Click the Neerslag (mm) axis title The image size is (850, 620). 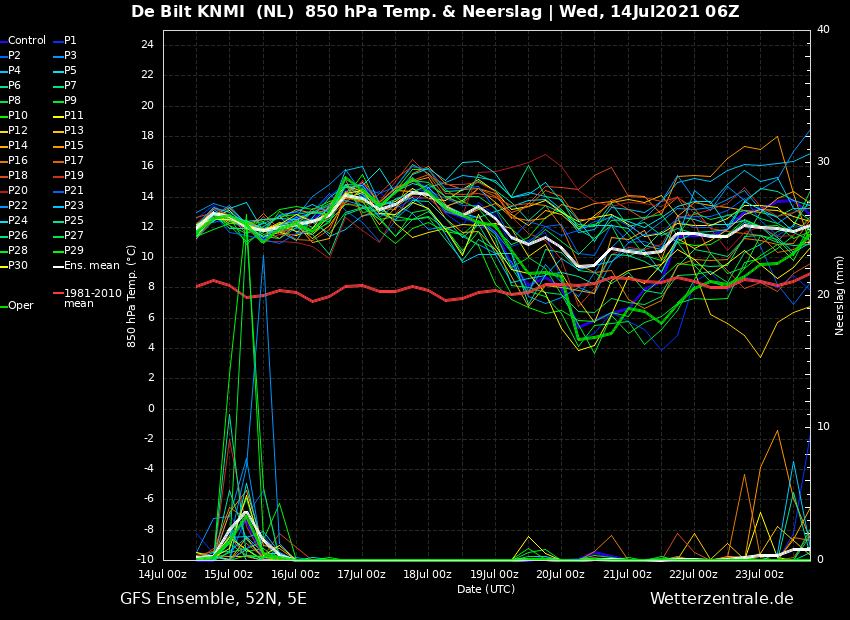(x=839, y=295)
